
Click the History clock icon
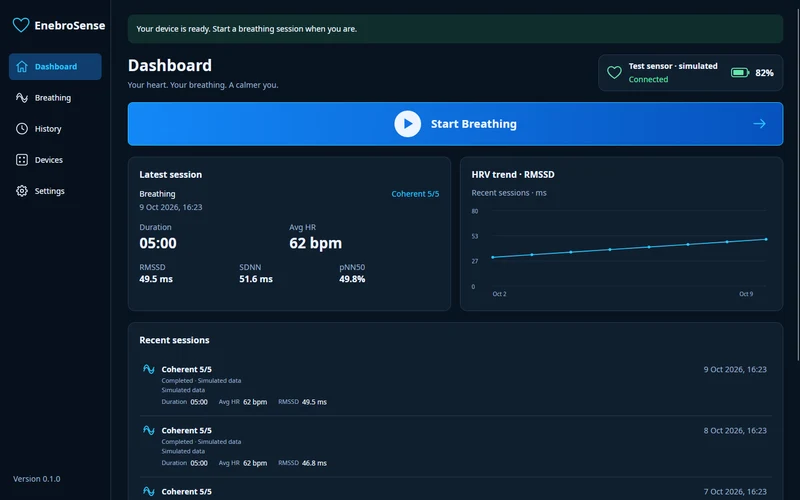click(x=21, y=129)
